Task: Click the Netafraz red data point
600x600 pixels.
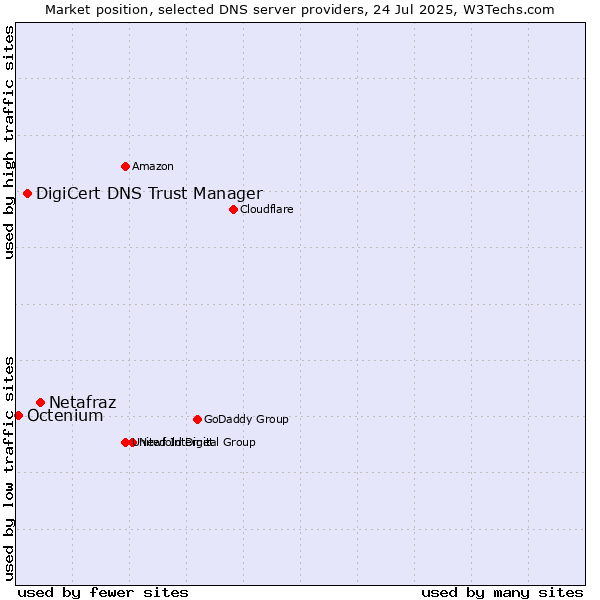Action: point(41,403)
